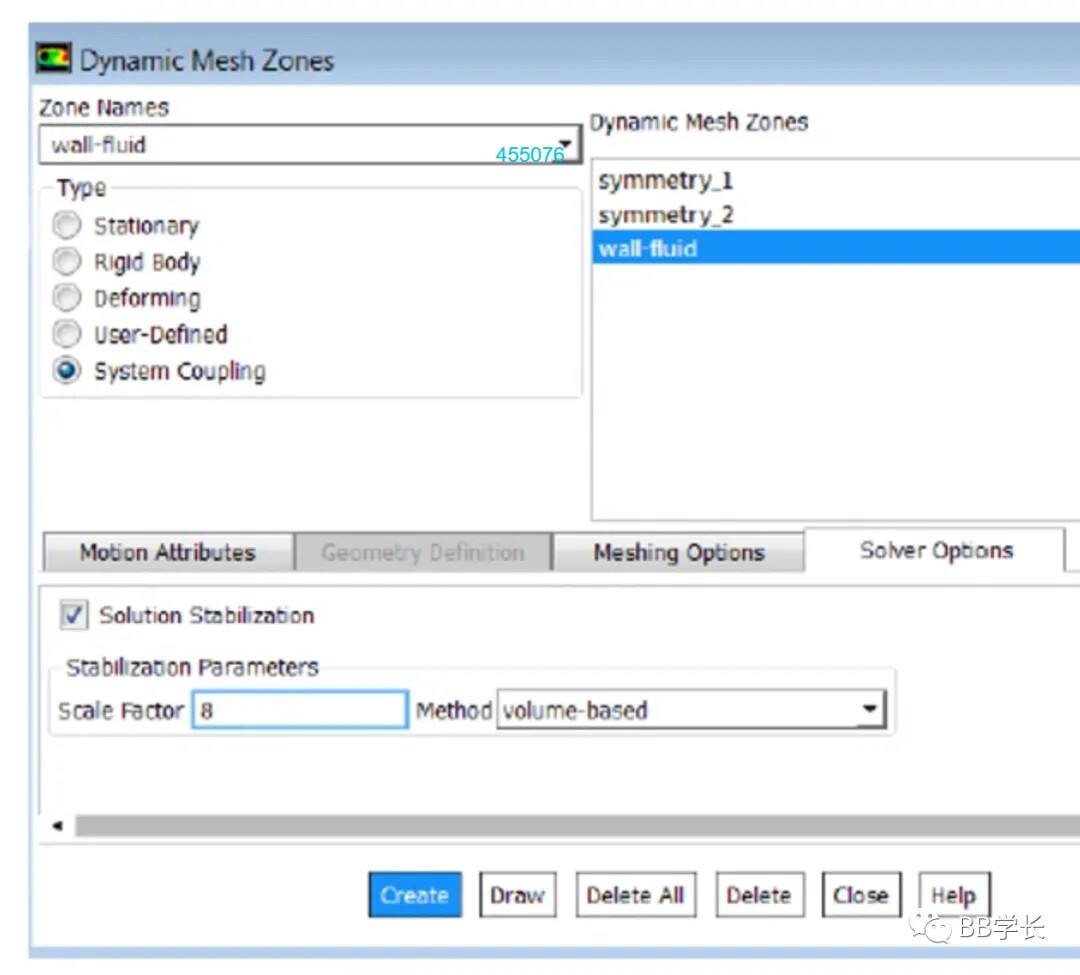Open the Meshing Options tab
The image size is (1080, 975).
pyautogui.click(x=678, y=553)
